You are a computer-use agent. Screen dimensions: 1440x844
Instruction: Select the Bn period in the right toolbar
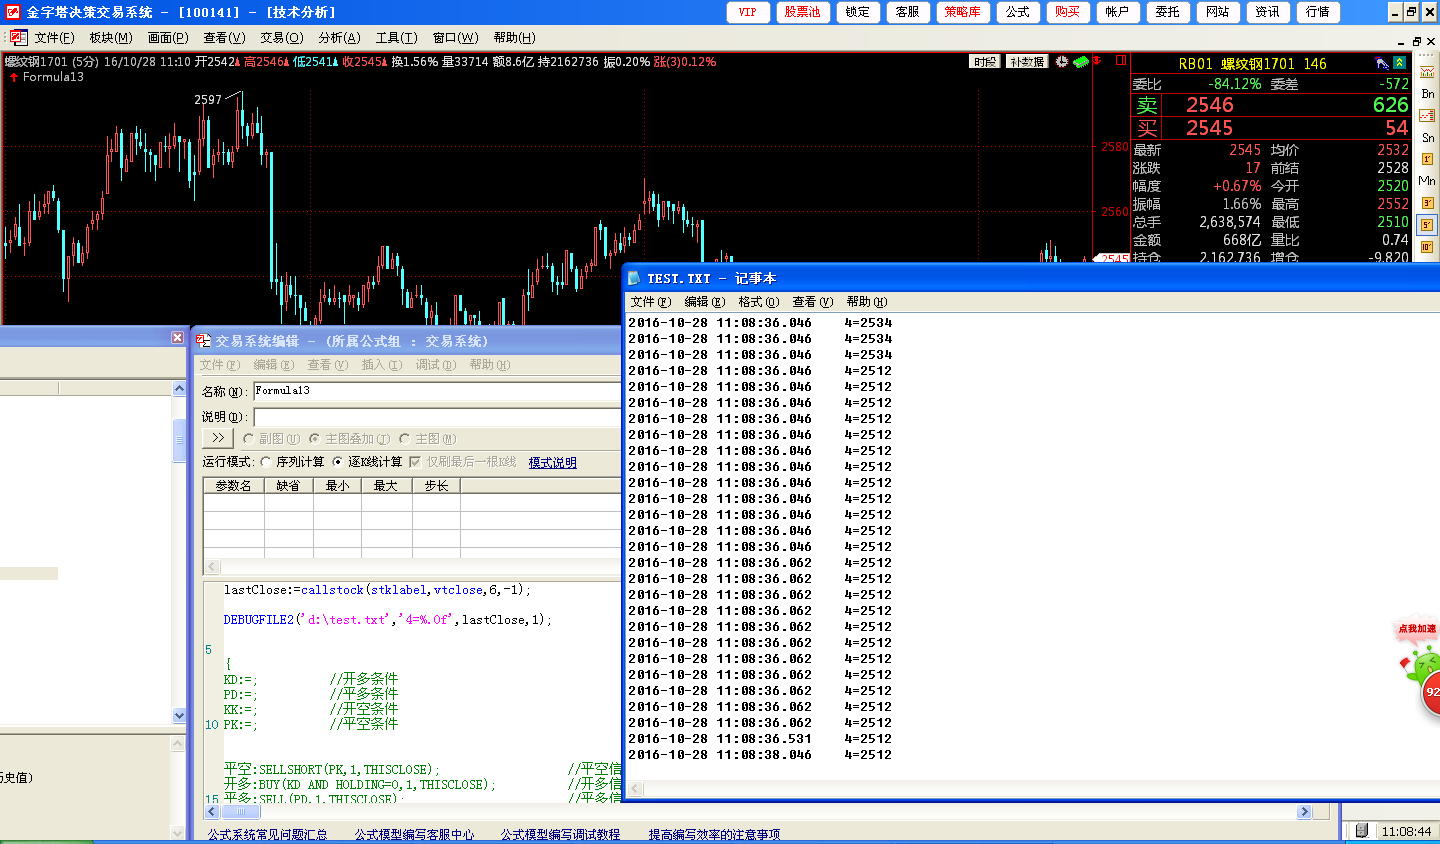click(x=1427, y=94)
